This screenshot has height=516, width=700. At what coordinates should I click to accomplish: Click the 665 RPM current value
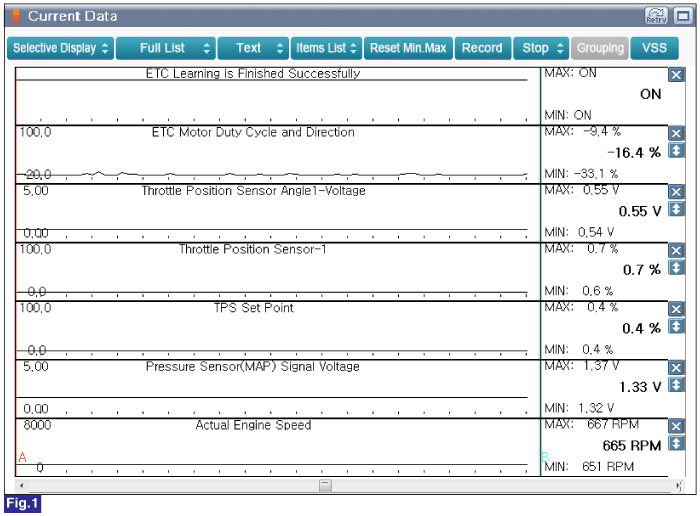632,445
